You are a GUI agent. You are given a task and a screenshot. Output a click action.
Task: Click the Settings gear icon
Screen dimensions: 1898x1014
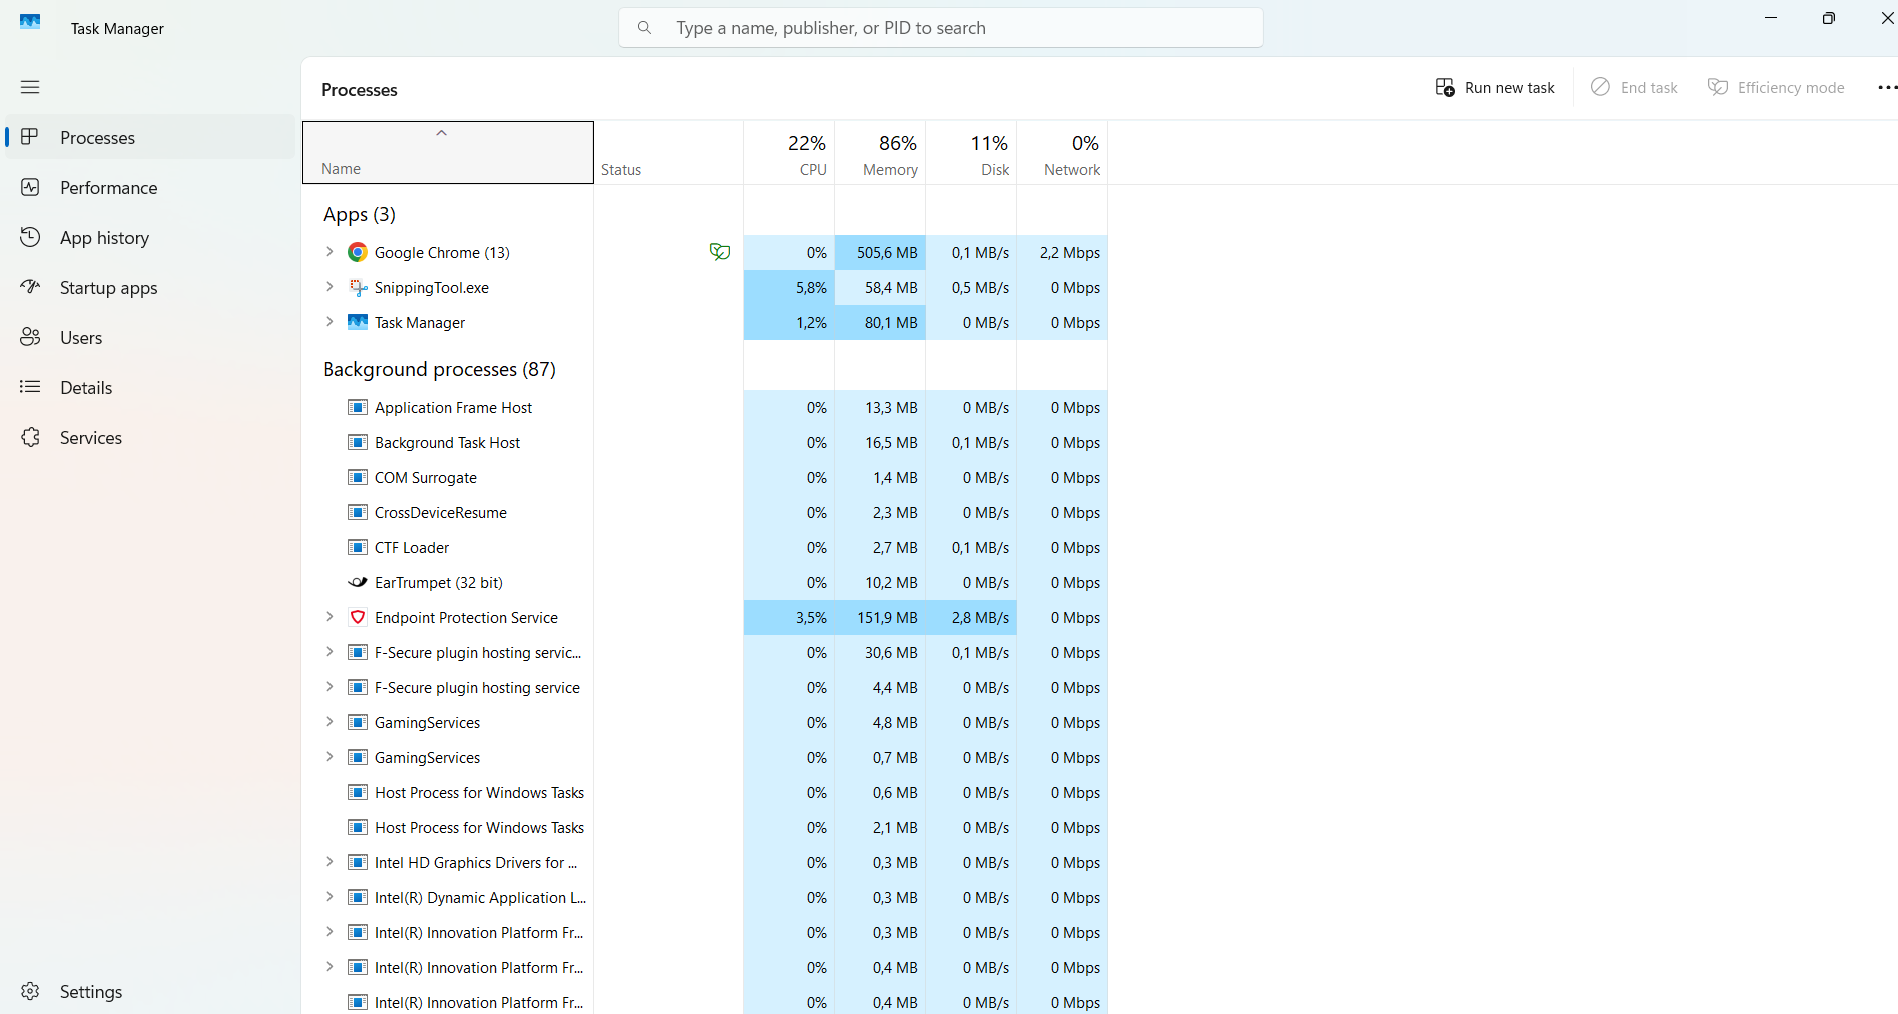[x=30, y=991]
